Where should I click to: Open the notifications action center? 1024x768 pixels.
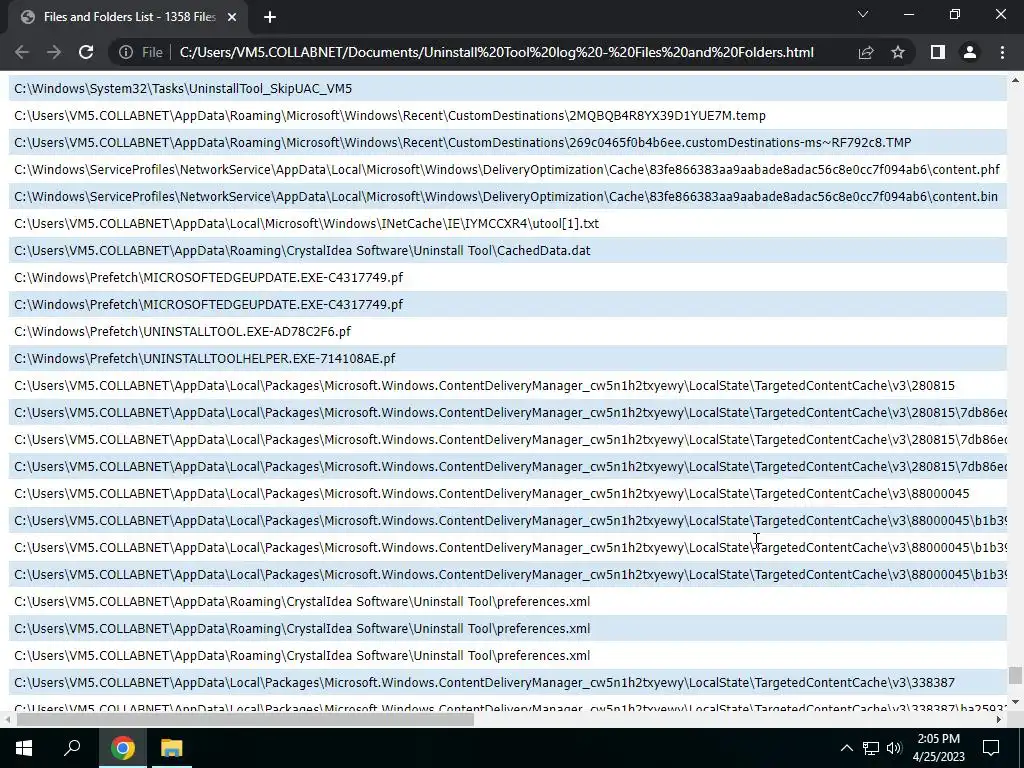tap(991, 748)
